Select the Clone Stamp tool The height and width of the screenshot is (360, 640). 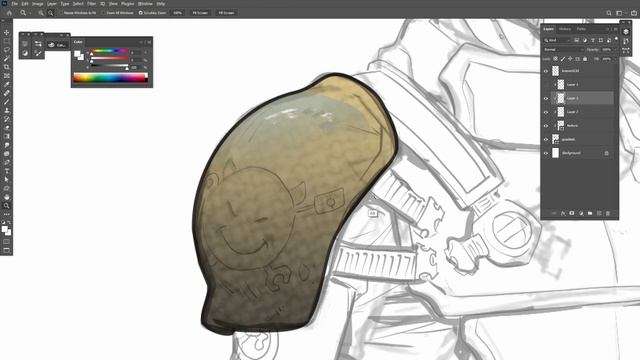[x=7, y=110]
